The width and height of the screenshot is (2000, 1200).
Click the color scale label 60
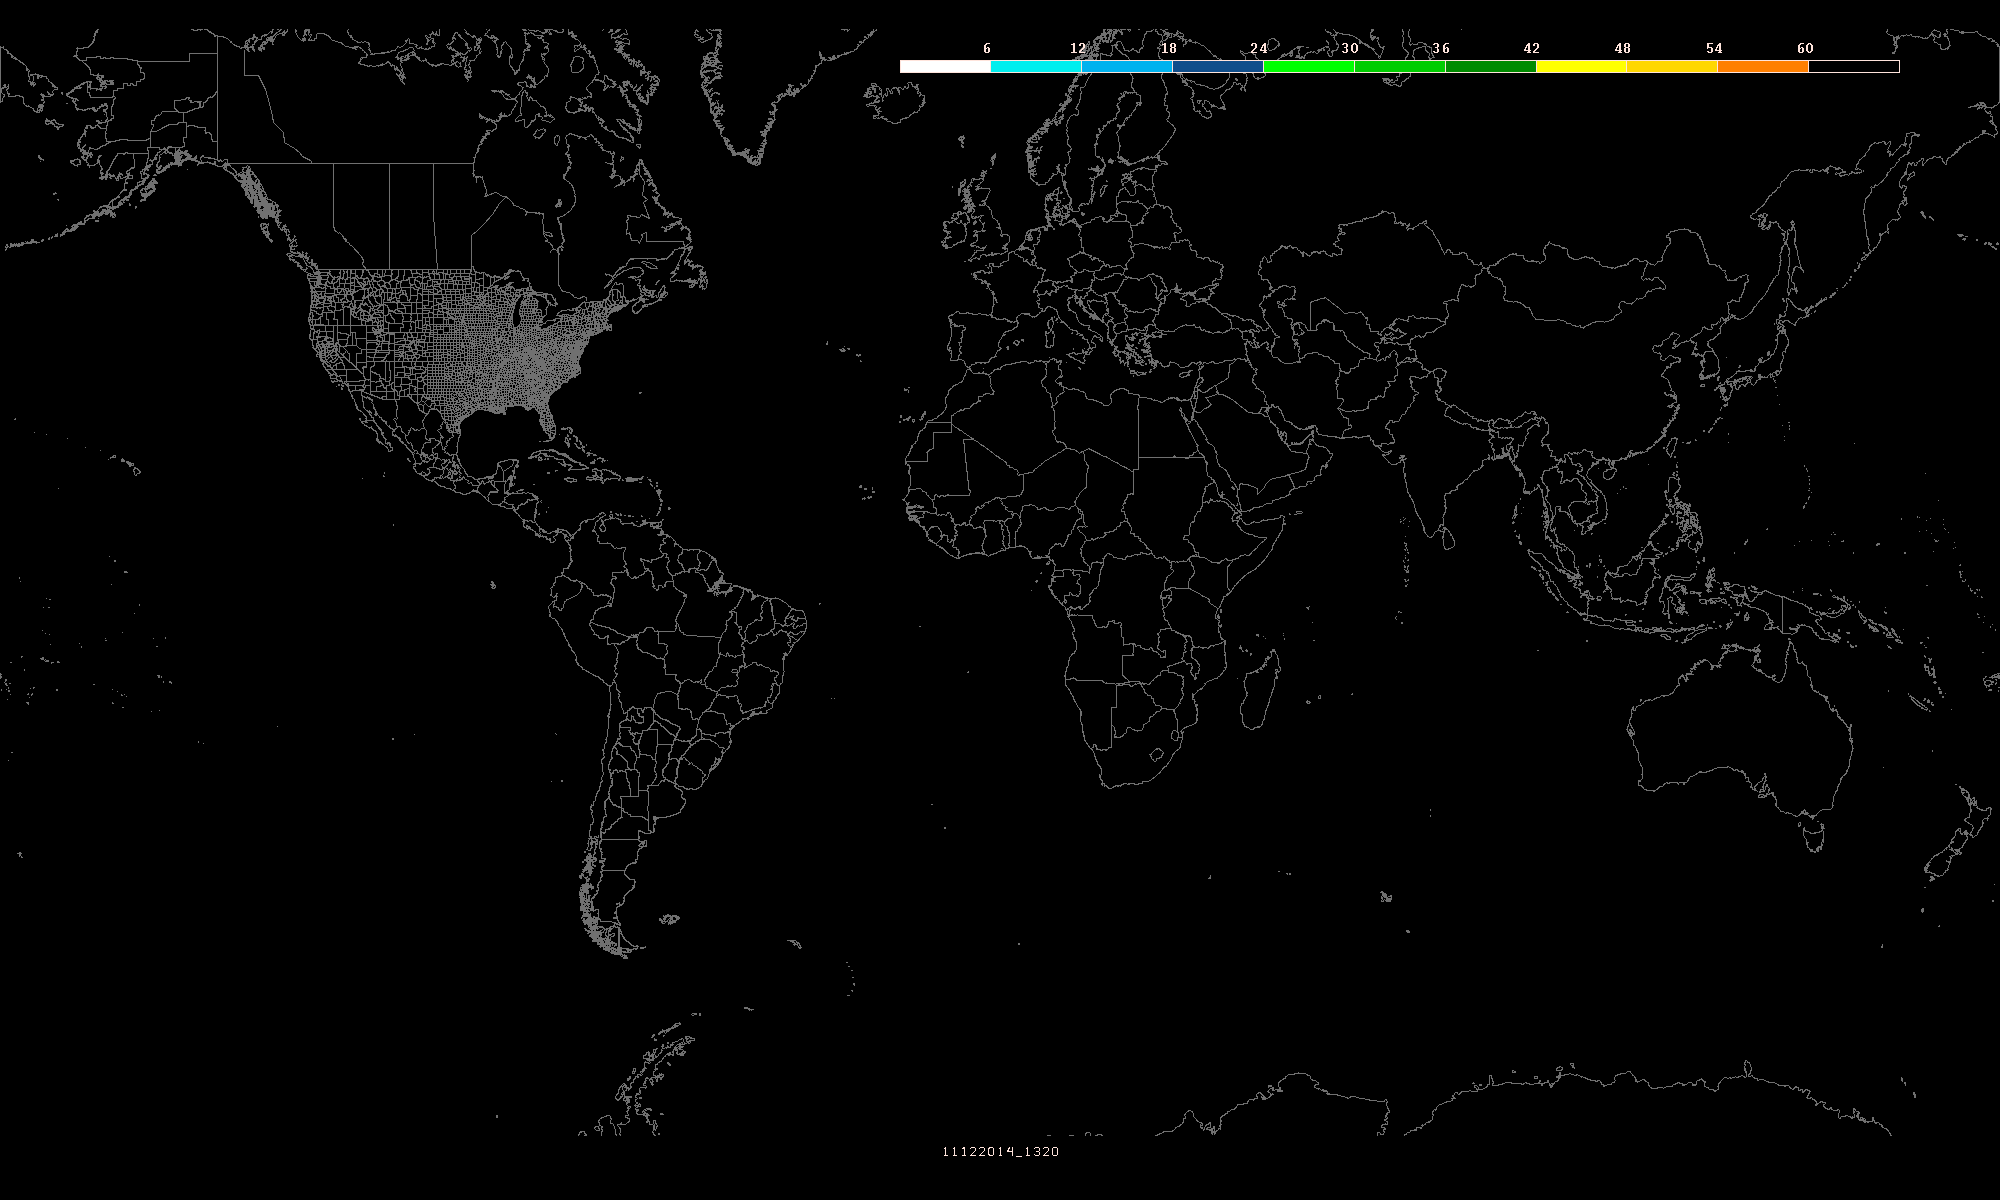point(1804,48)
